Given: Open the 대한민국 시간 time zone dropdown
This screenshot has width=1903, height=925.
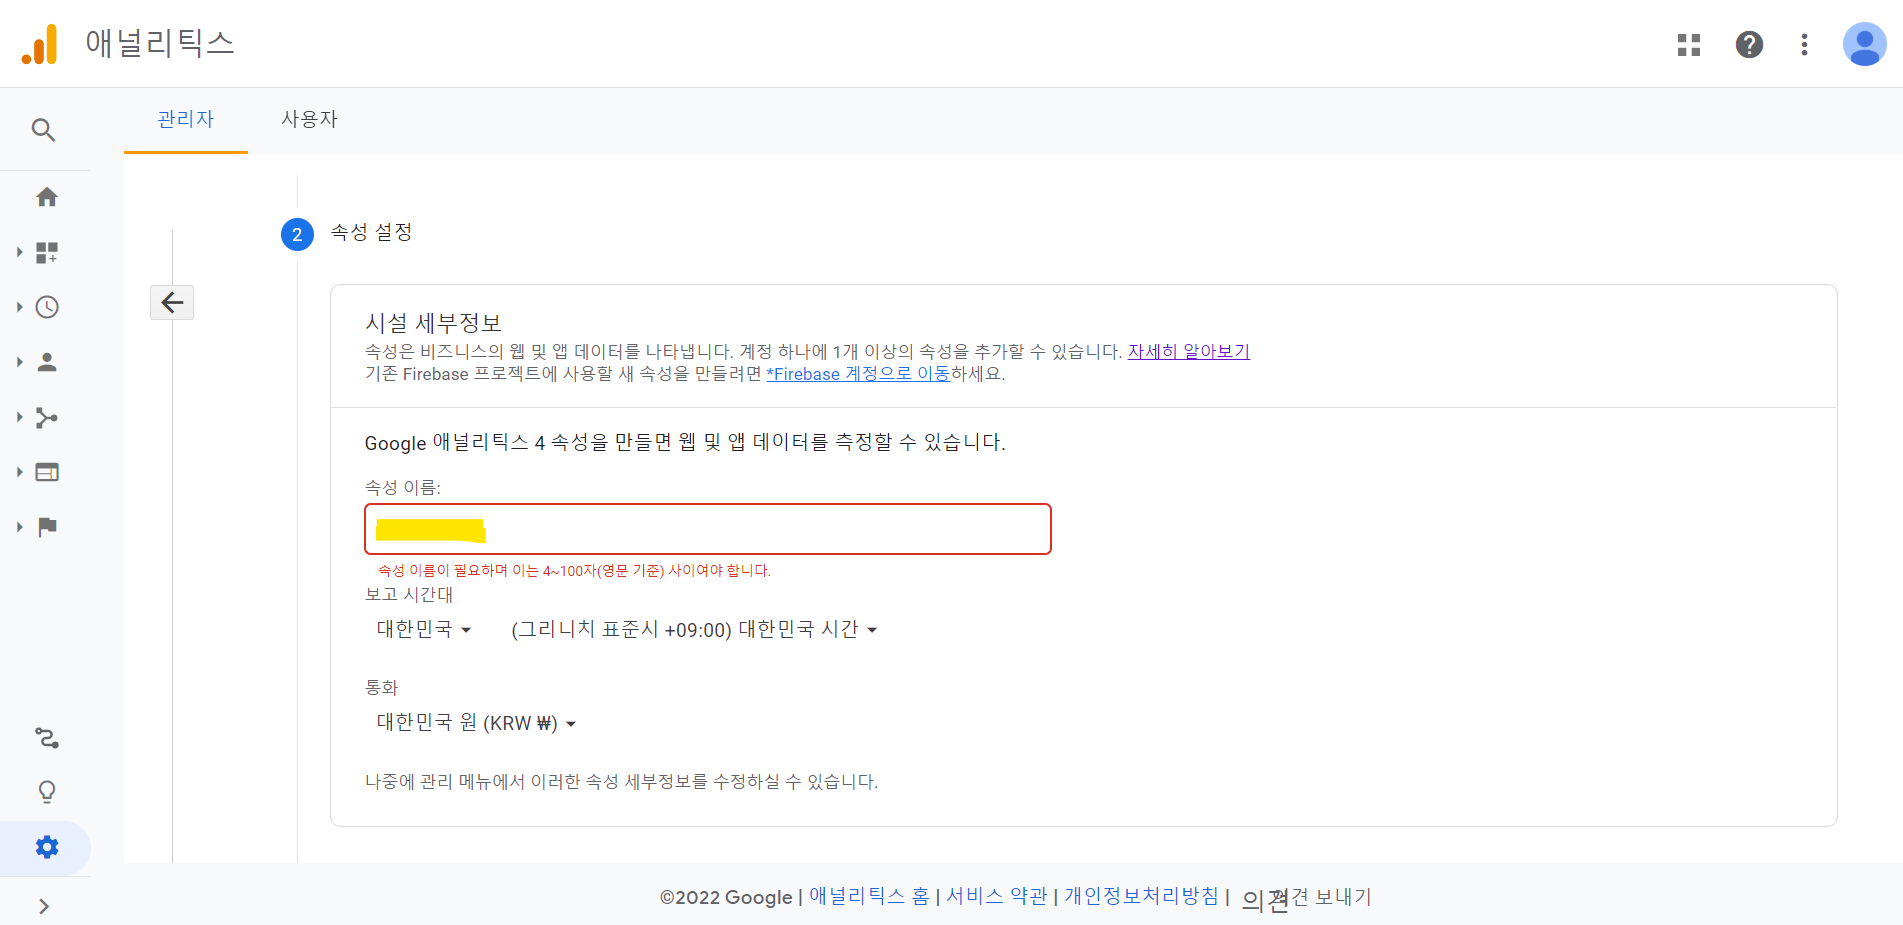Looking at the screenshot, I should coord(694,629).
